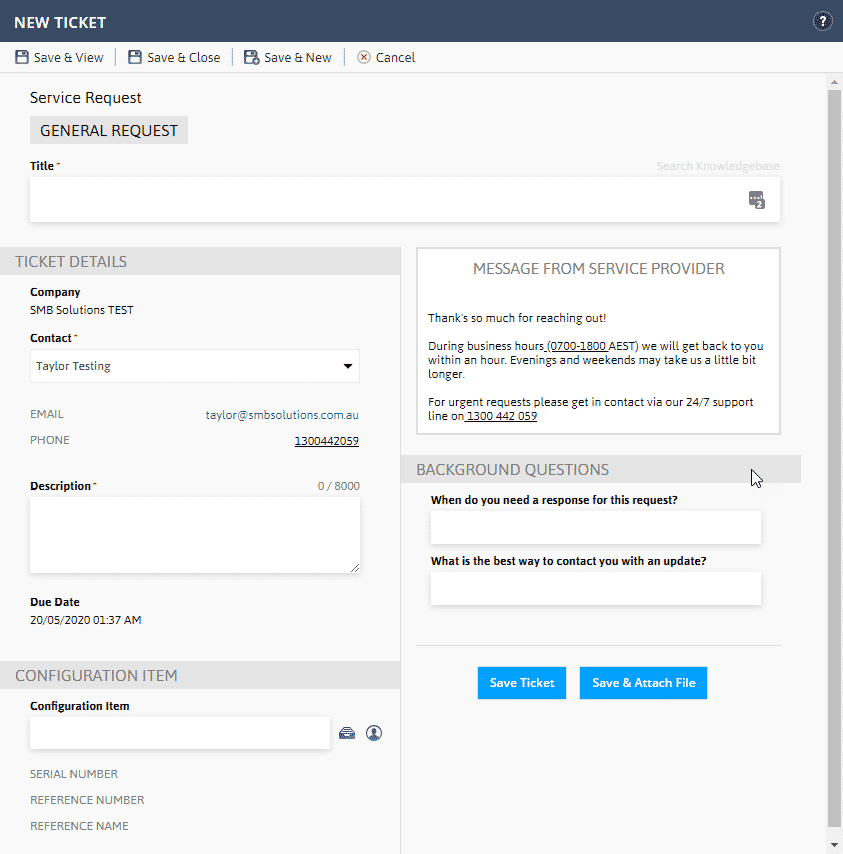Click the REFERENCE NAME label
Viewport: 843px width, 854px height.
(x=79, y=826)
